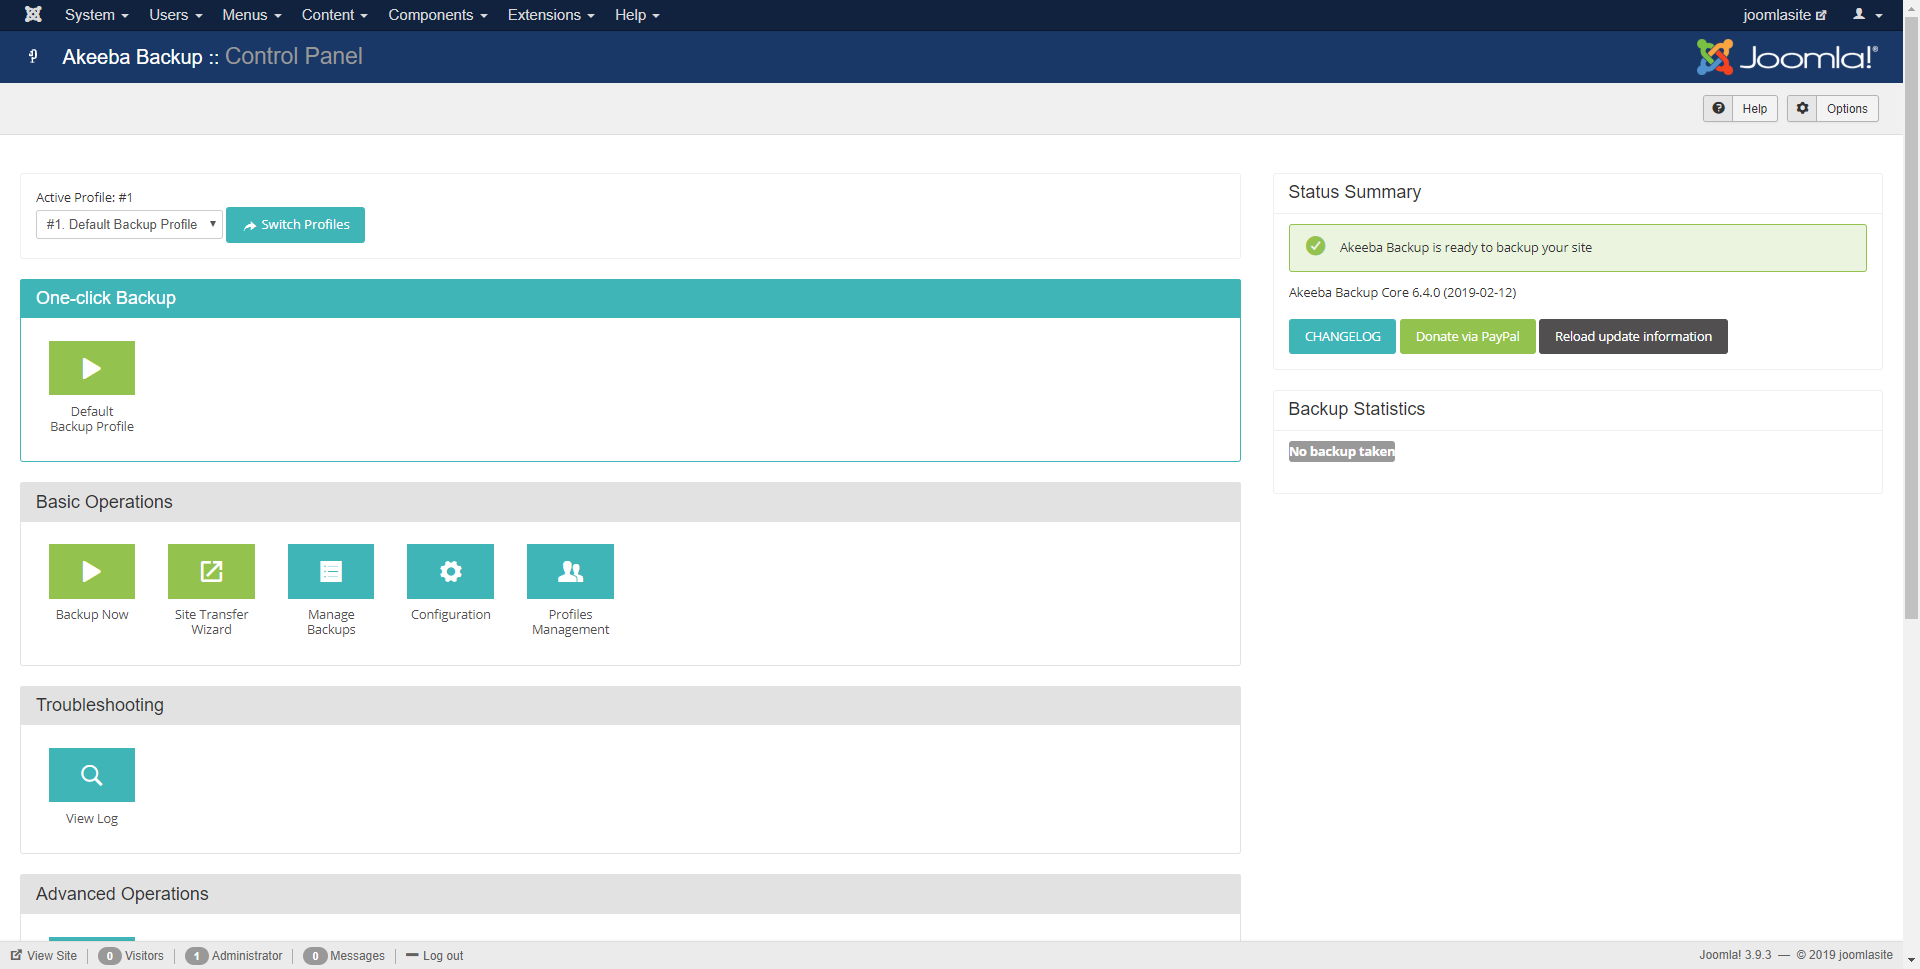Open the Configuration gear icon
The width and height of the screenshot is (1920, 969).
click(450, 571)
